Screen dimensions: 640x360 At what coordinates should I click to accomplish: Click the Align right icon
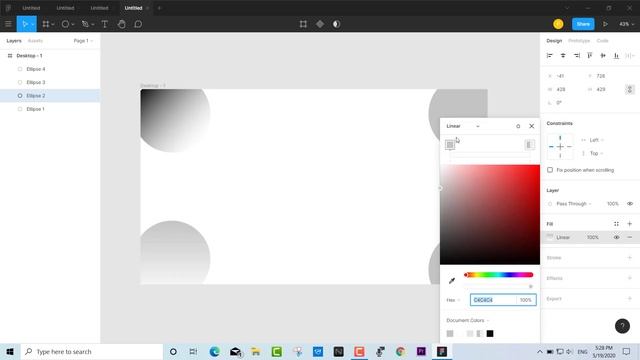[576, 56]
